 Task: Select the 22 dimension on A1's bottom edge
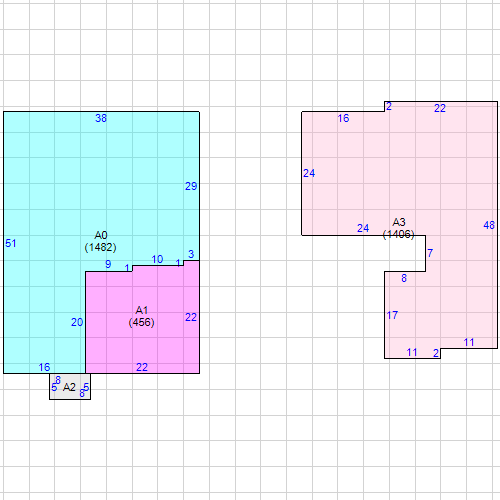click(x=142, y=367)
